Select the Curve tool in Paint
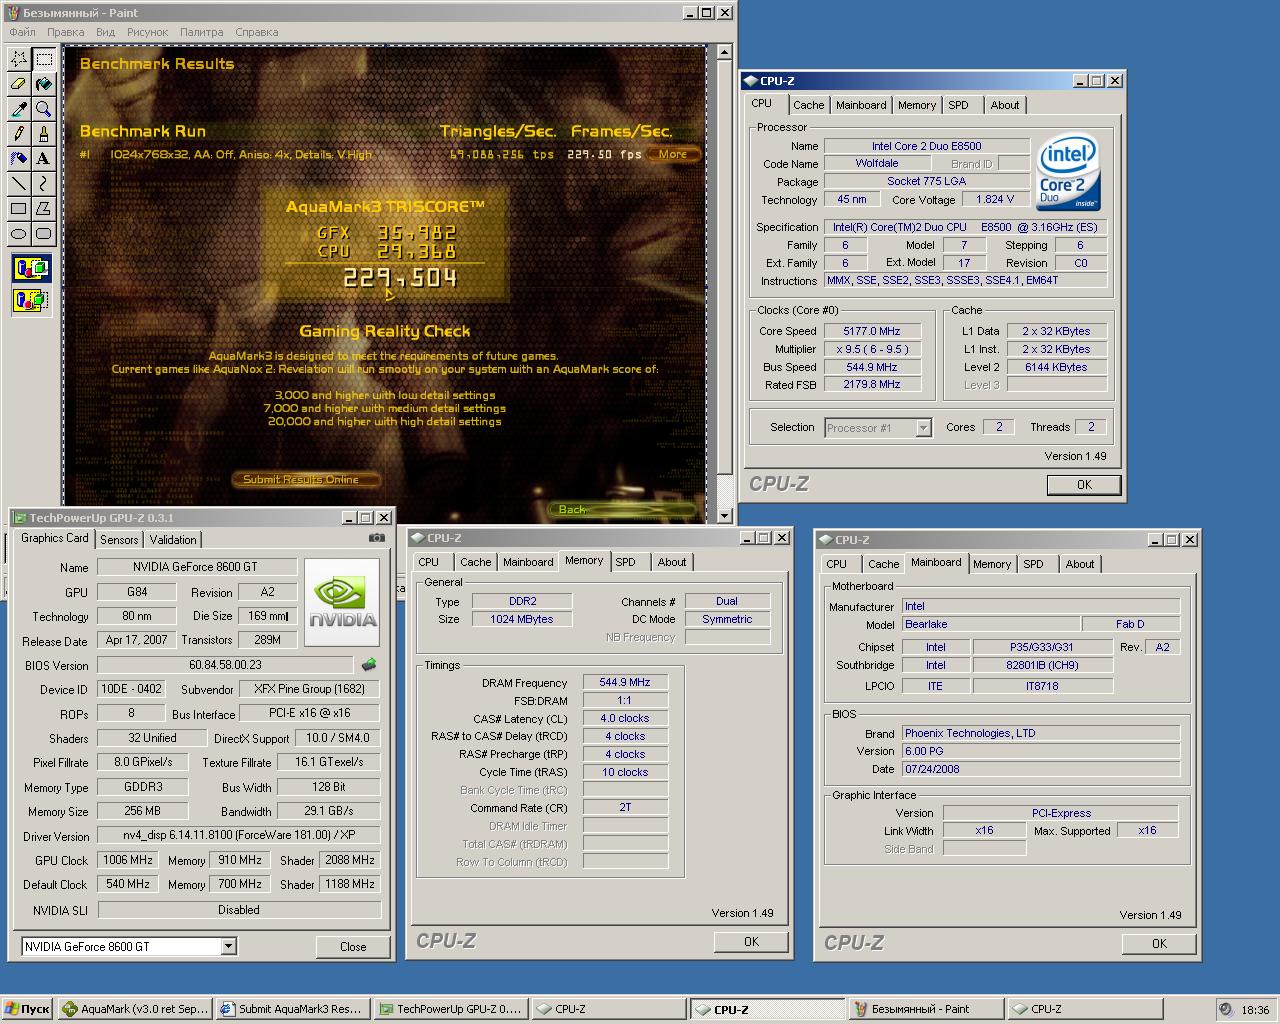1280x1024 pixels. coord(44,183)
